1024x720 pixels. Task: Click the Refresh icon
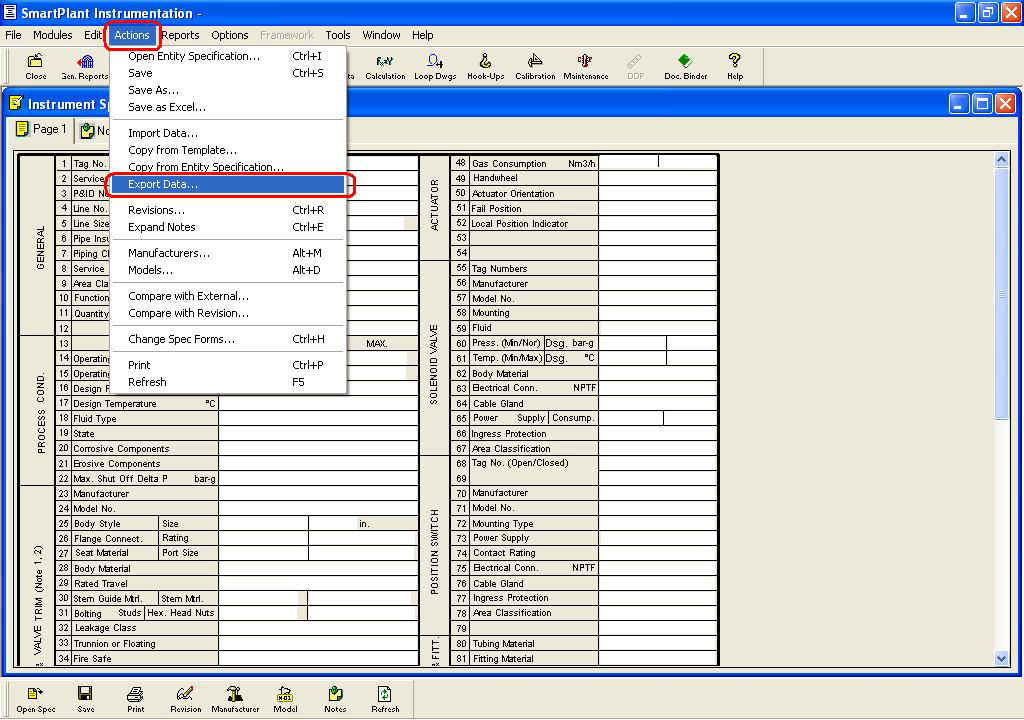tap(385, 697)
